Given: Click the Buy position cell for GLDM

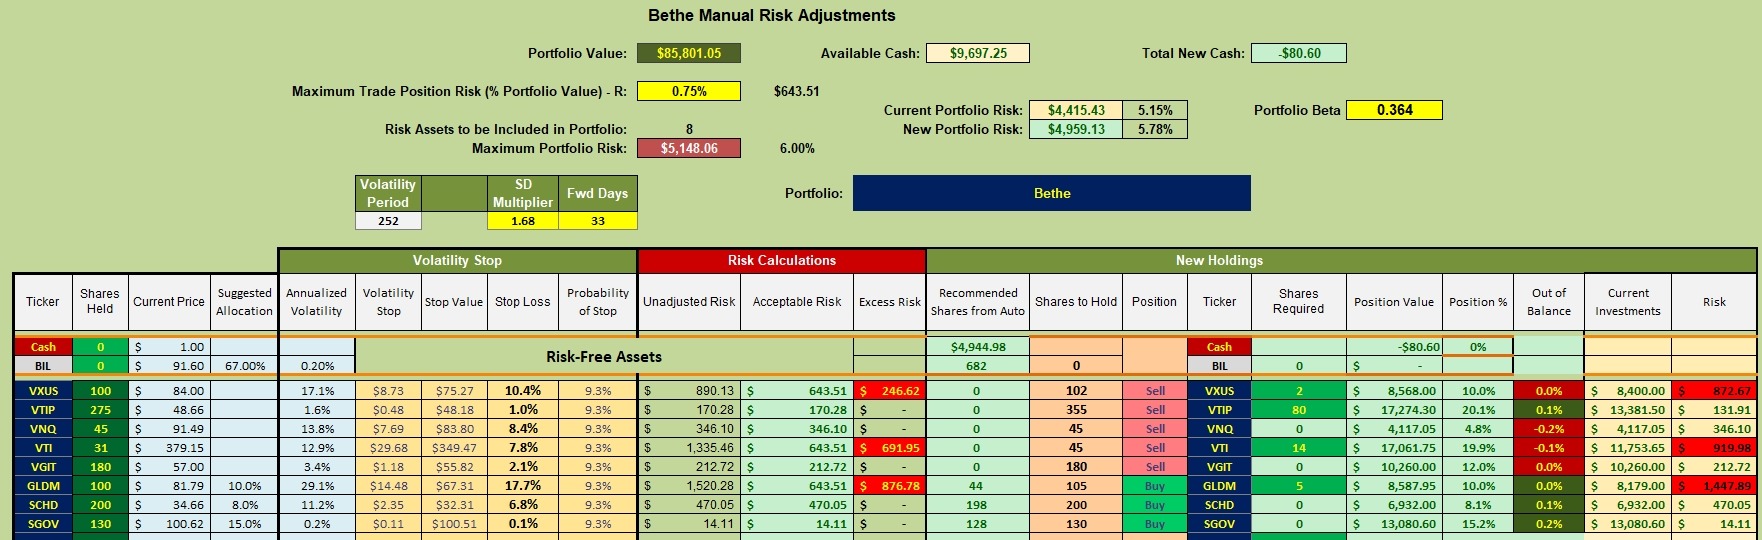Looking at the screenshot, I should (1155, 486).
